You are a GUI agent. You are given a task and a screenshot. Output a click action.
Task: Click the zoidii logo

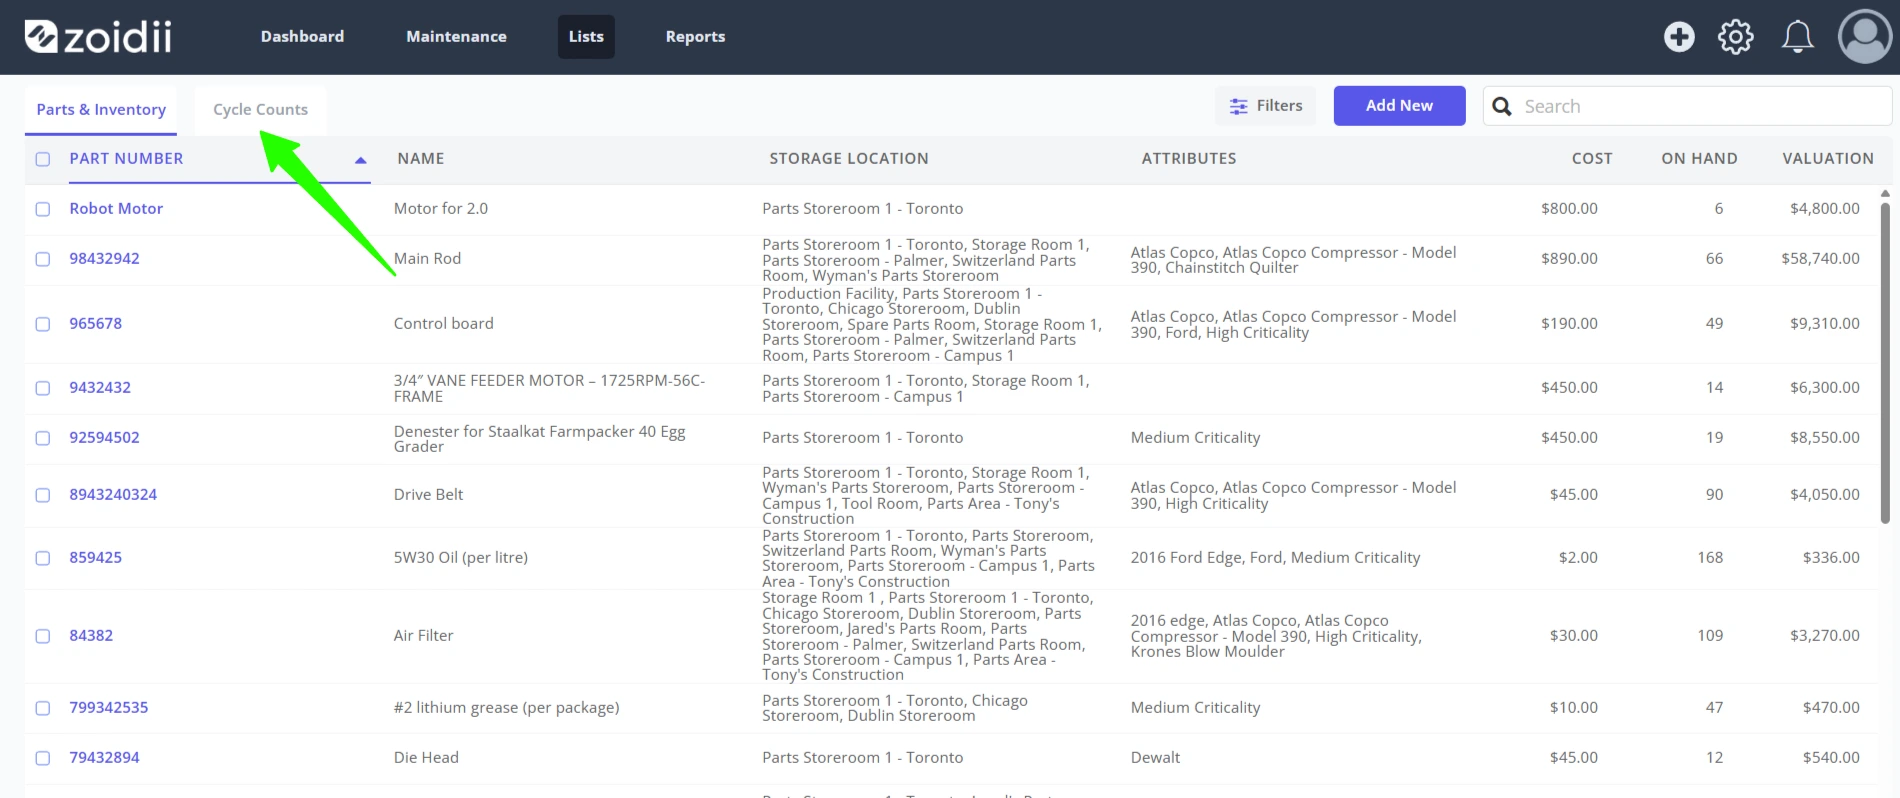98,37
